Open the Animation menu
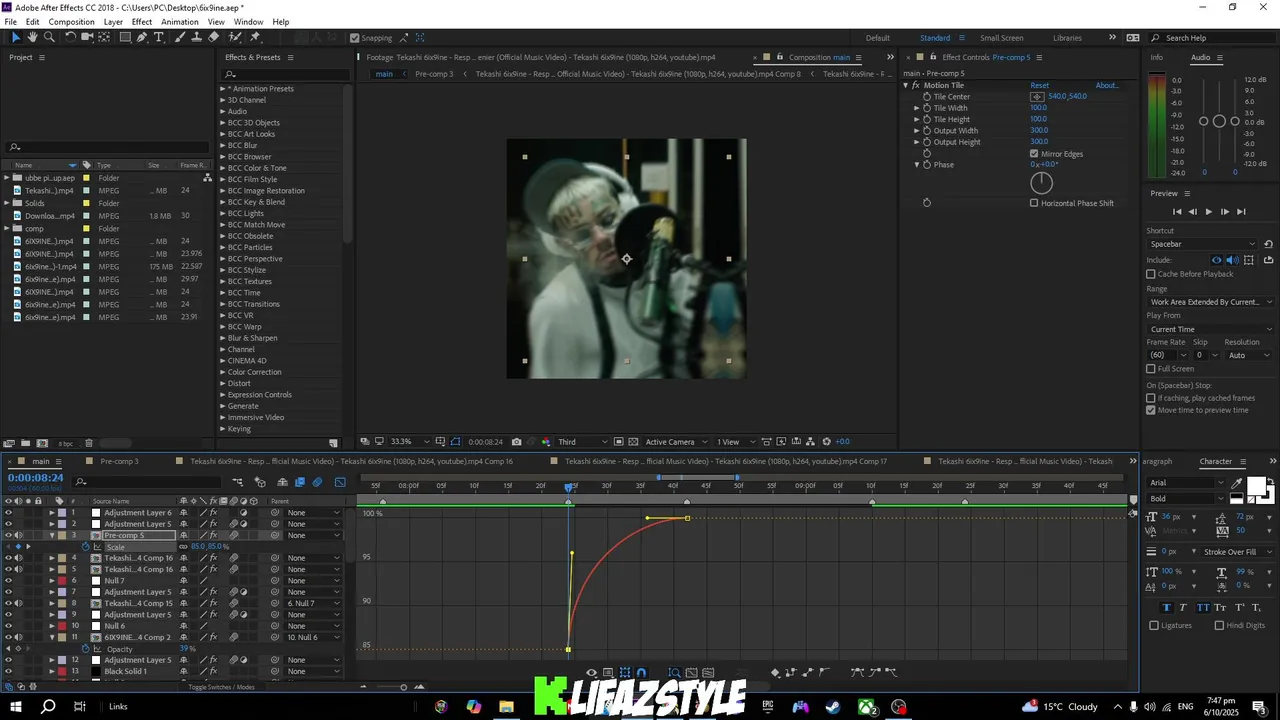Screen dimensions: 1280x720 pos(180,22)
